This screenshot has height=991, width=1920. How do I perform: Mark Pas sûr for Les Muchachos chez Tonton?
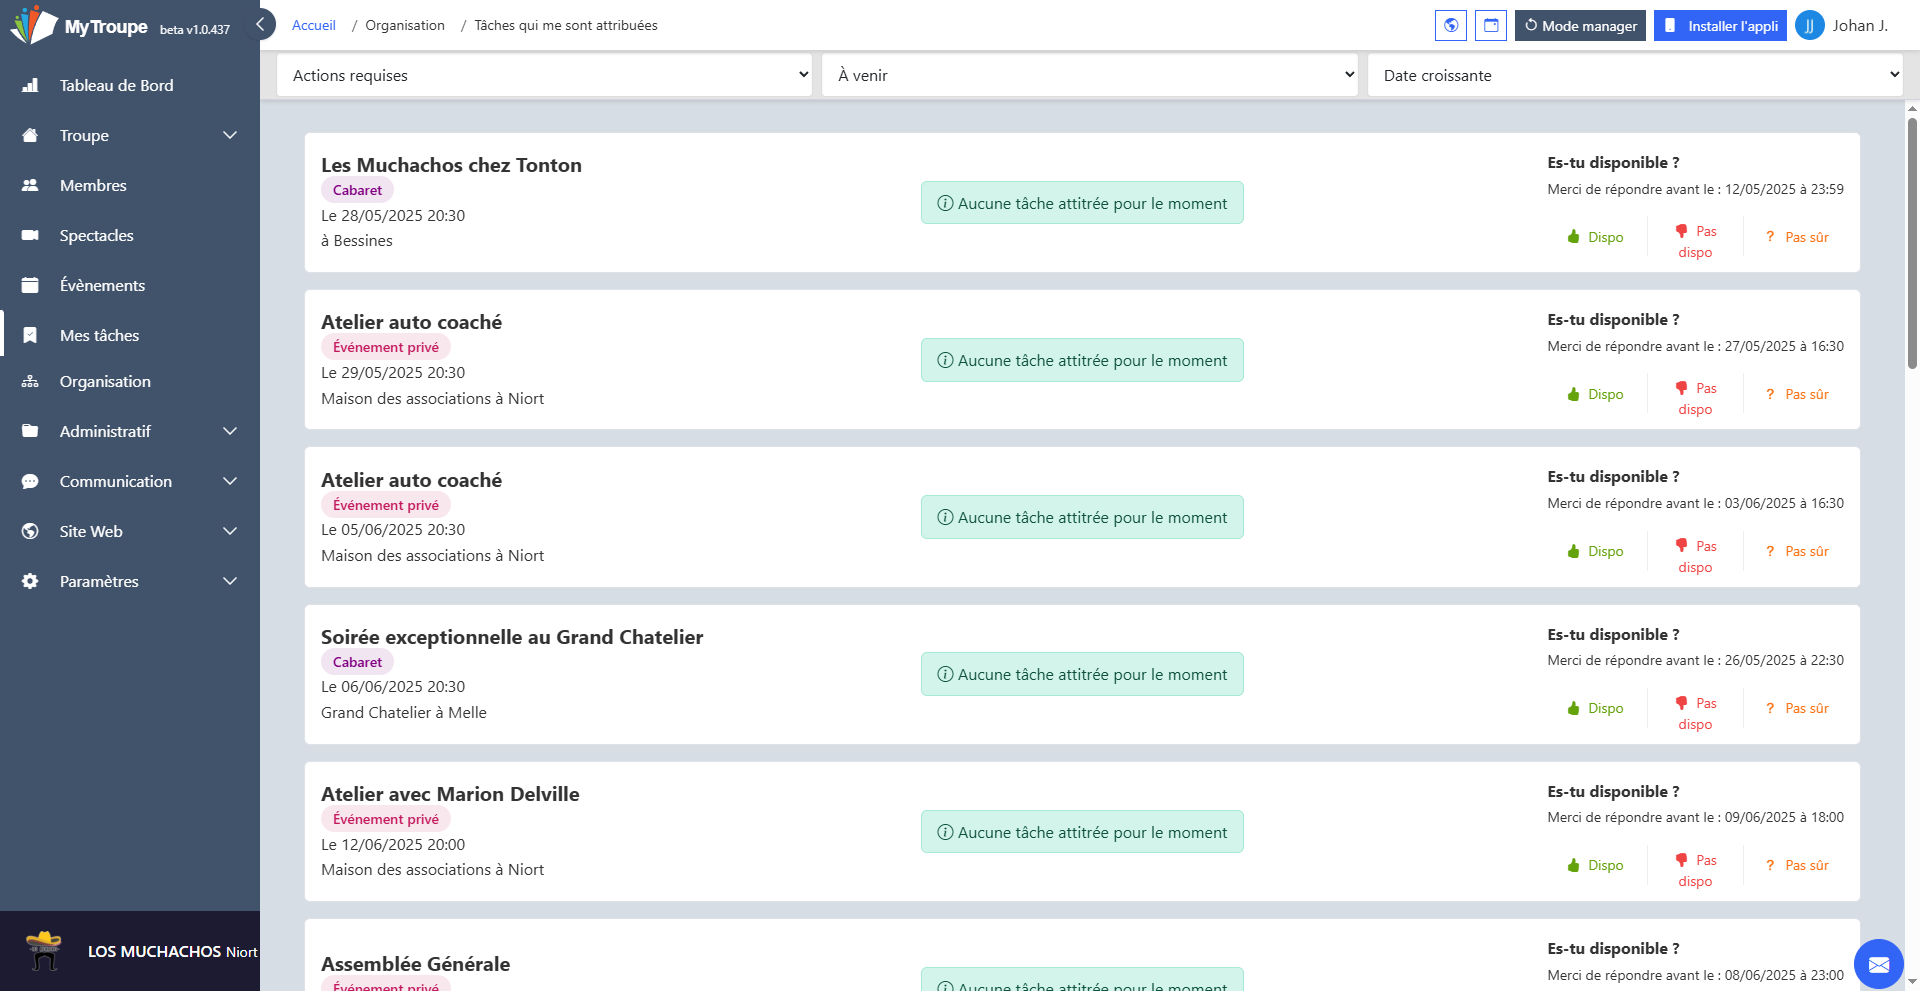coord(1798,237)
